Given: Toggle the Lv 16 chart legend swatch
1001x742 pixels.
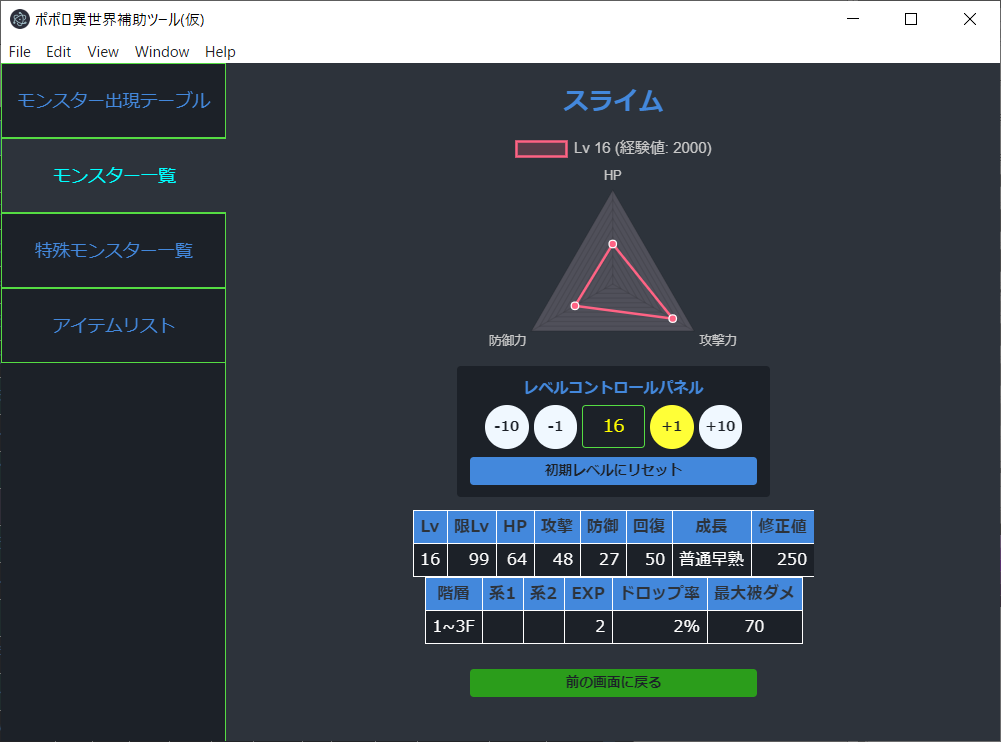Looking at the screenshot, I should [x=541, y=149].
